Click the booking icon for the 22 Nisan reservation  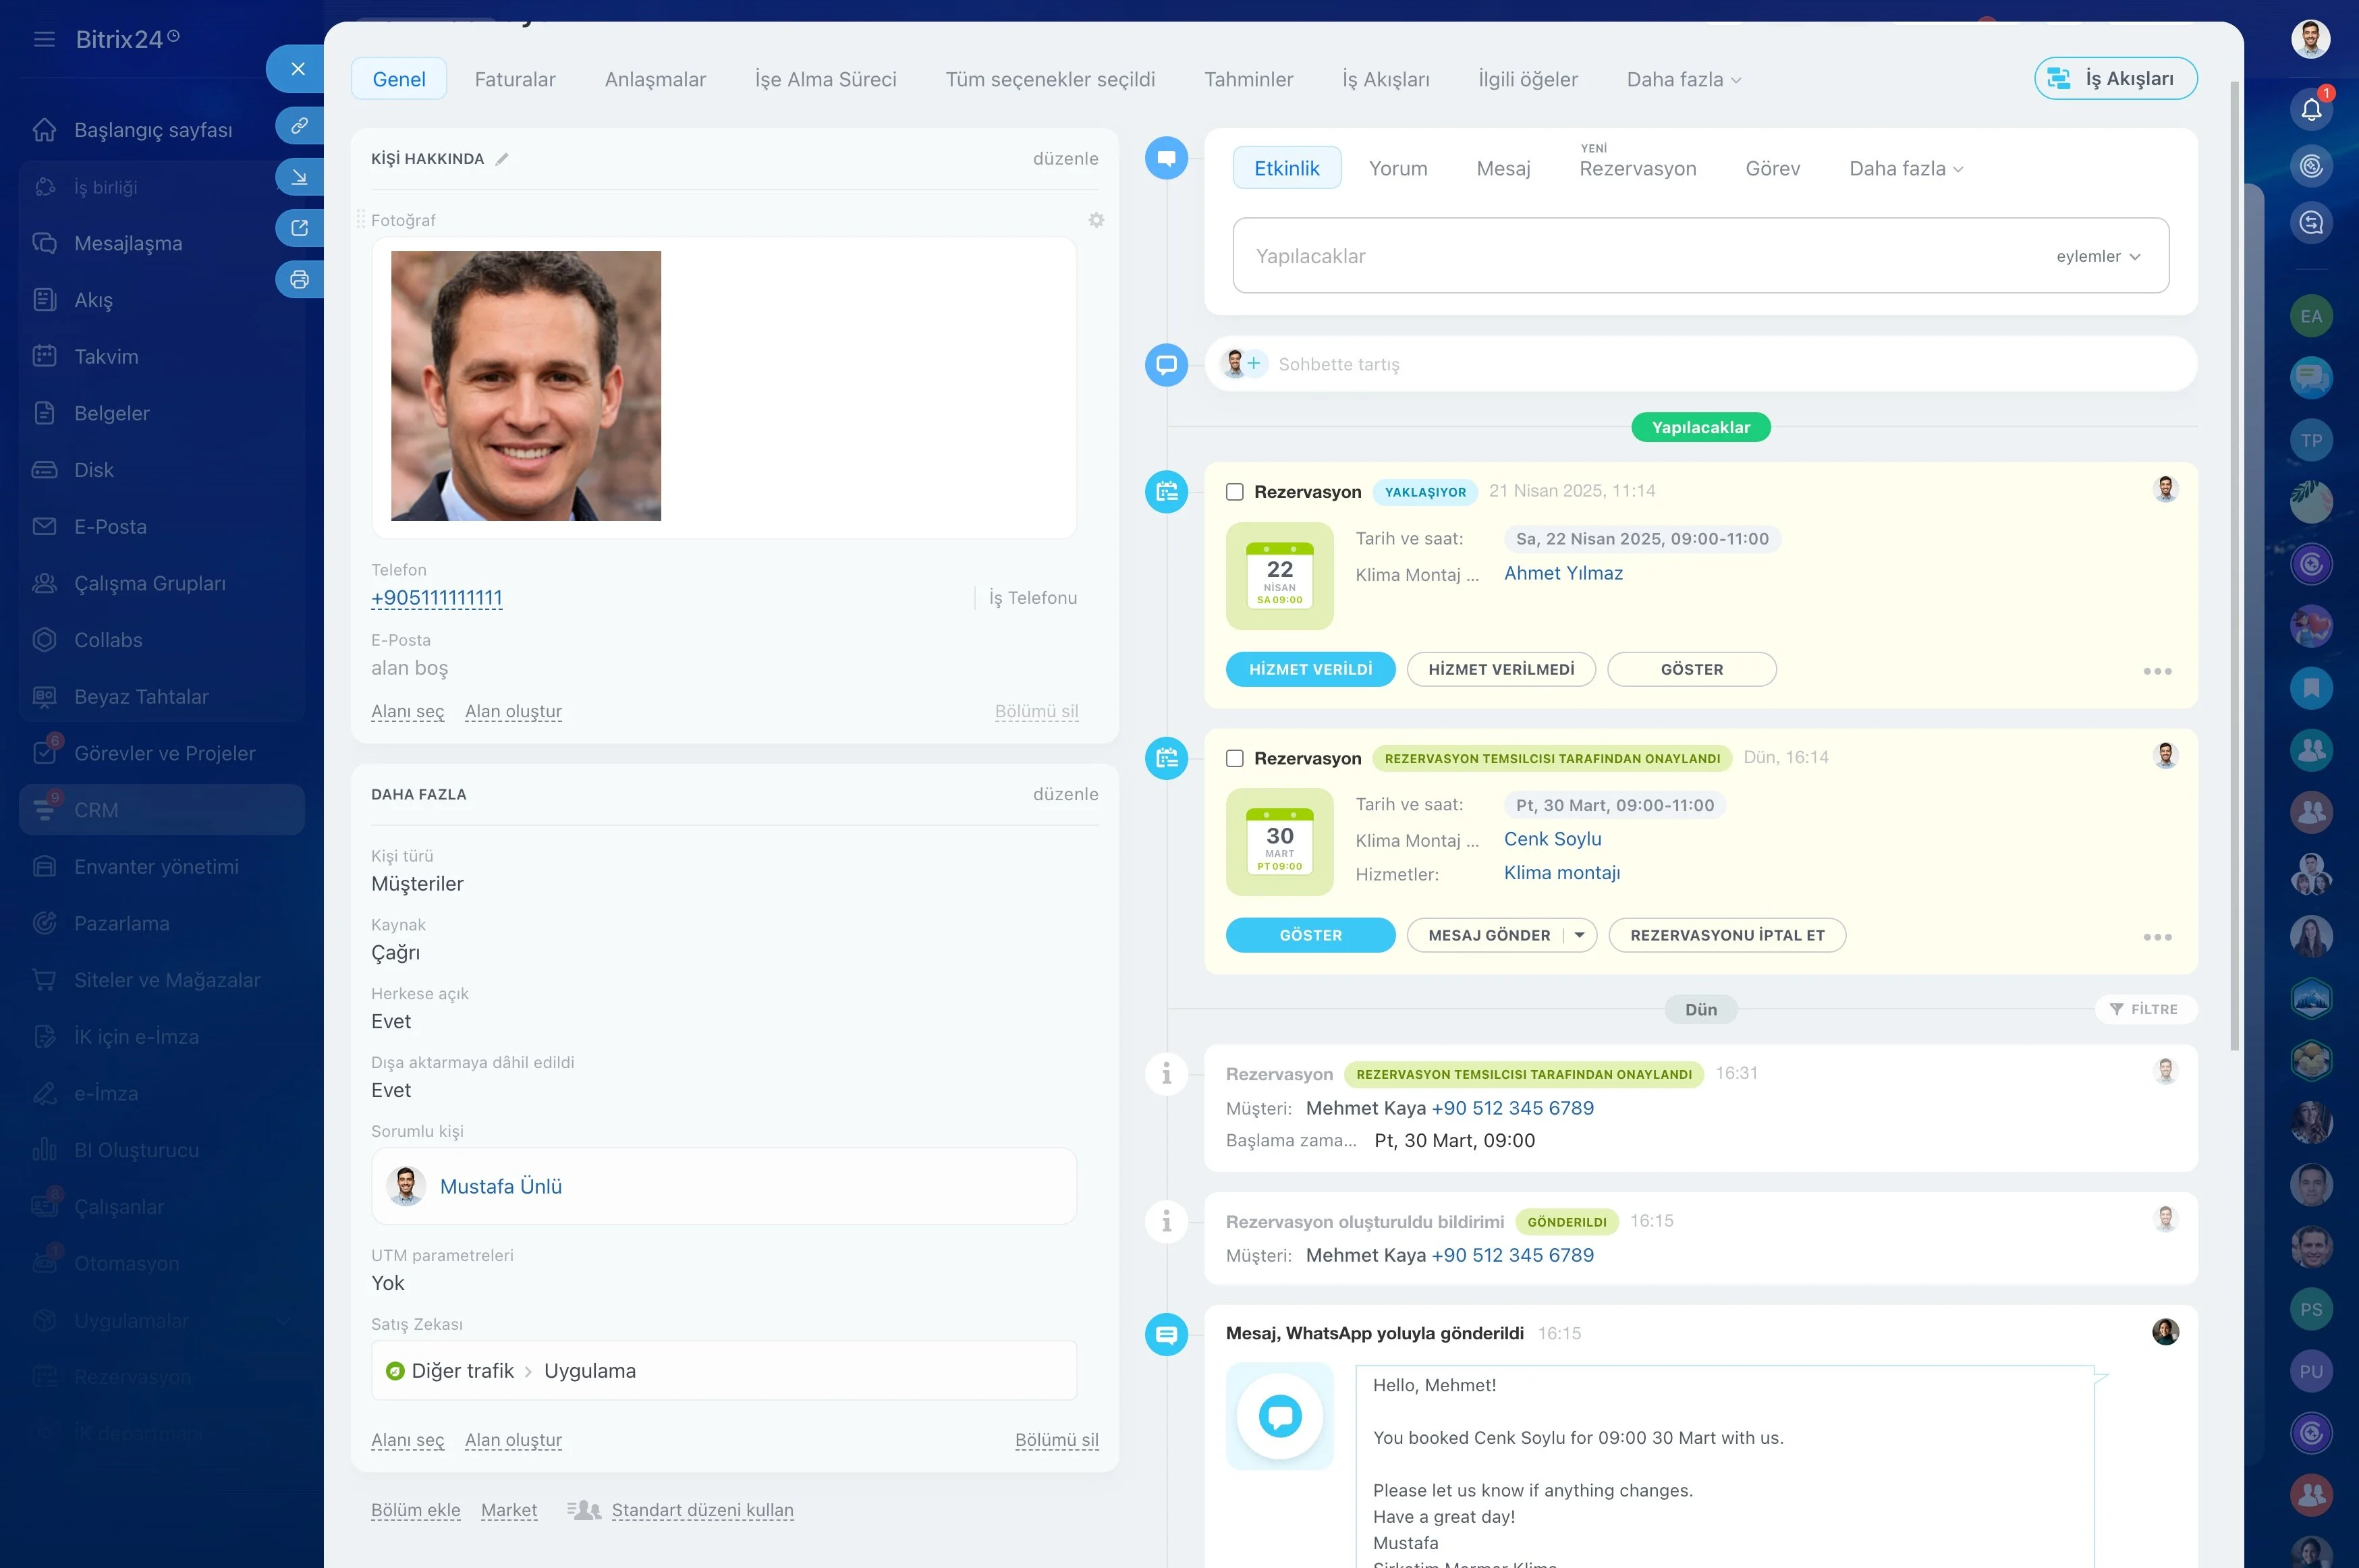coord(1166,492)
